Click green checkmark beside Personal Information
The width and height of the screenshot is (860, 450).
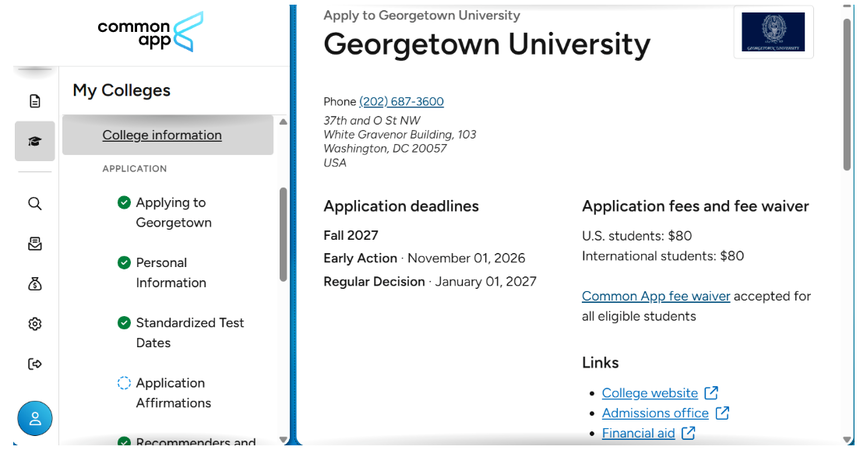click(x=124, y=262)
